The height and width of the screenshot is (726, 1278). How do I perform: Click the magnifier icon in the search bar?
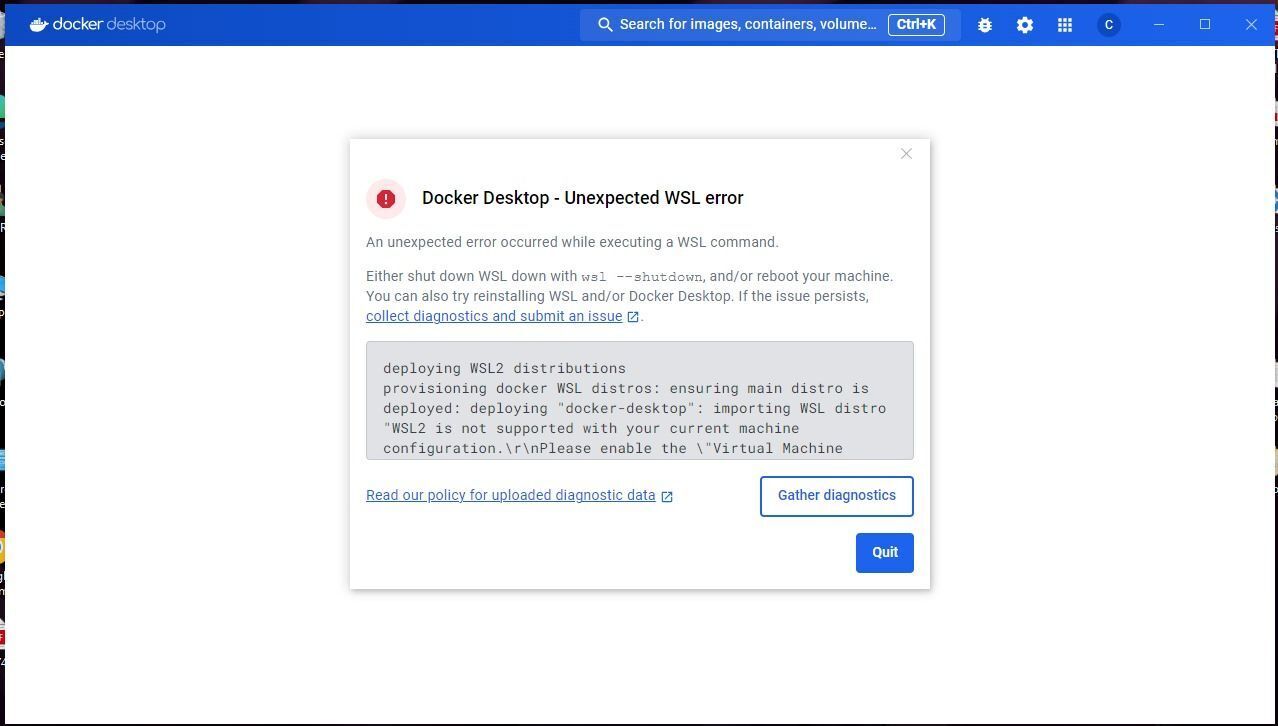point(606,24)
